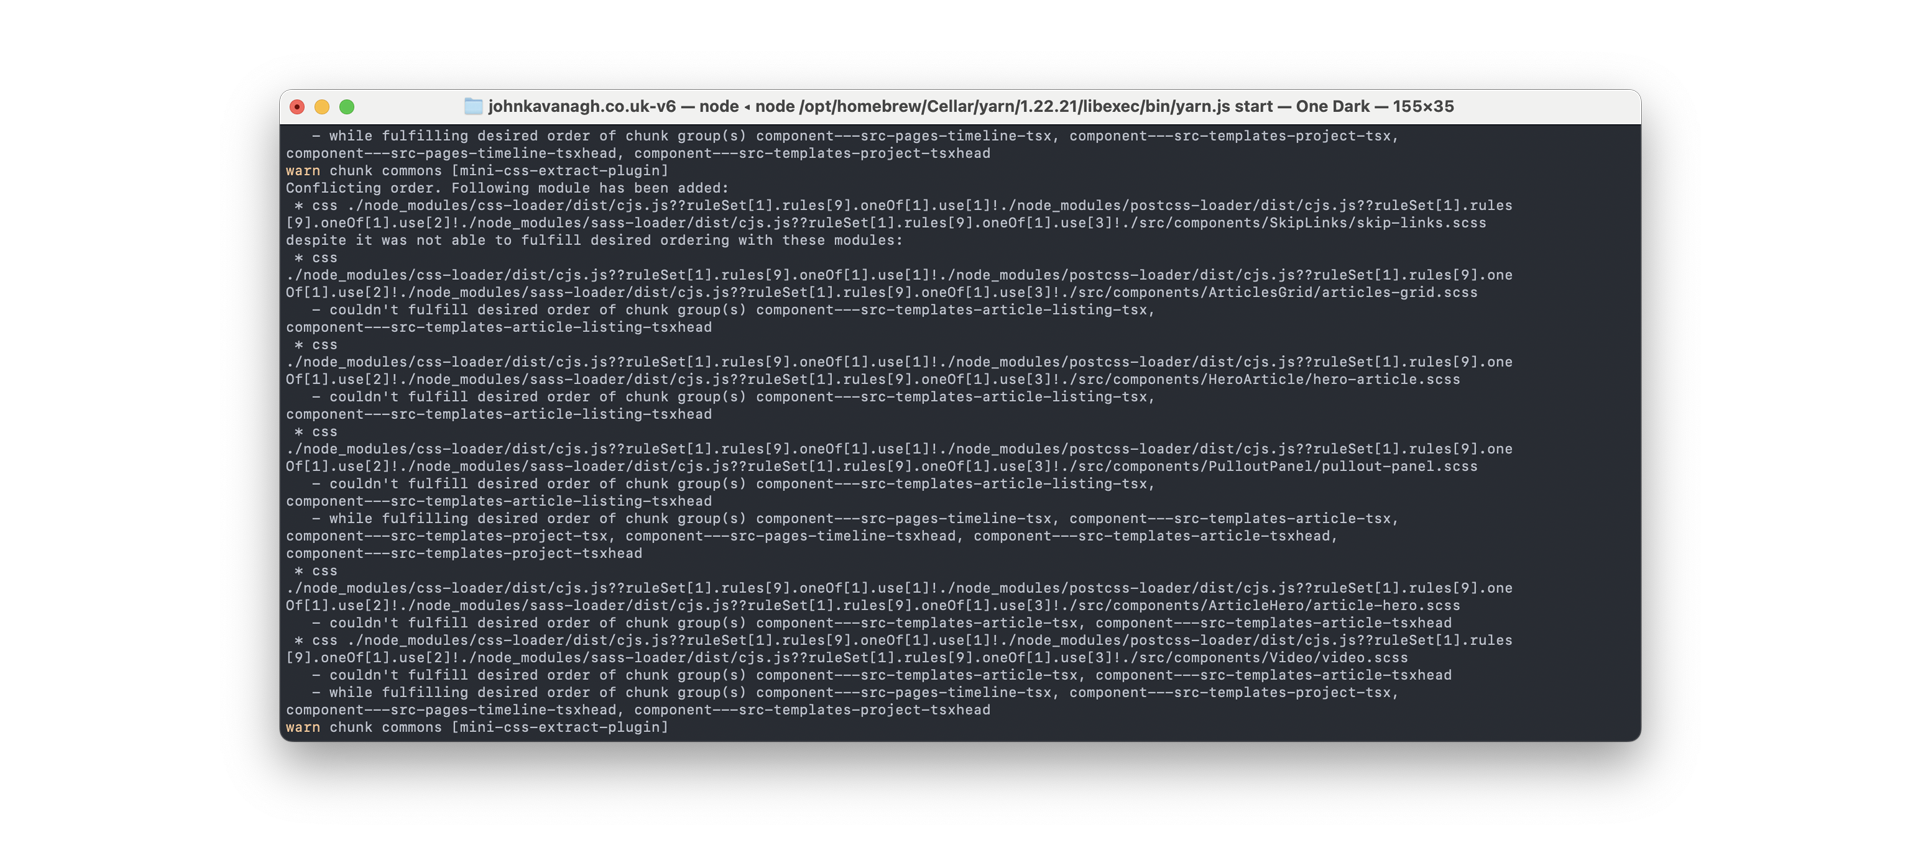The height and width of the screenshot is (850, 1920).
Task: Click the first [mini-css-extract-plugin] text
Action: 560,171
